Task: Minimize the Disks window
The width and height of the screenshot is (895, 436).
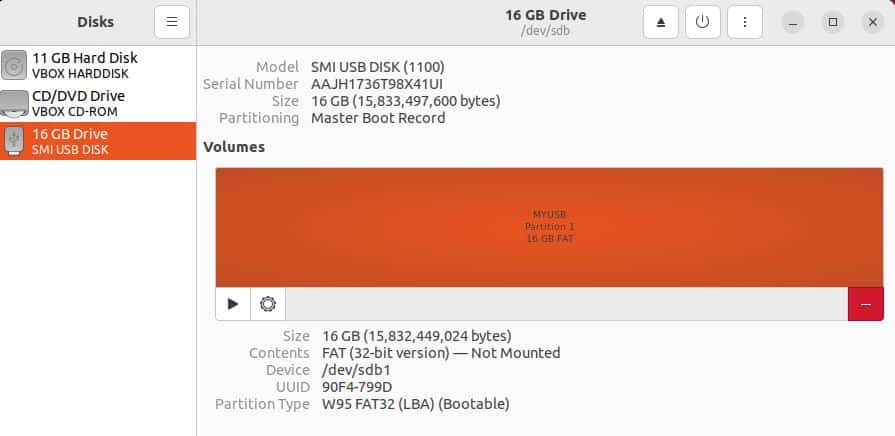Action: point(793,22)
